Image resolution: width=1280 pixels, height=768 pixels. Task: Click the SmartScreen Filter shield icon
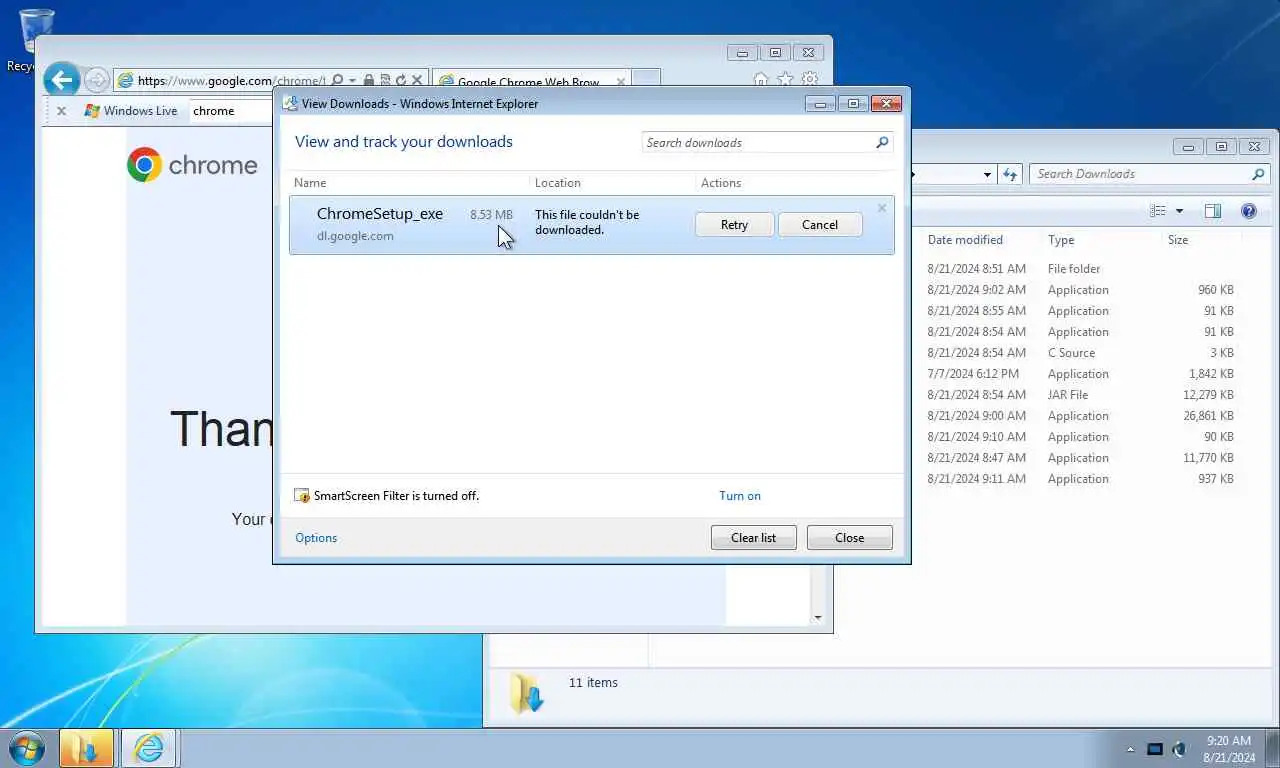pyautogui.click(x=302, y=496)
